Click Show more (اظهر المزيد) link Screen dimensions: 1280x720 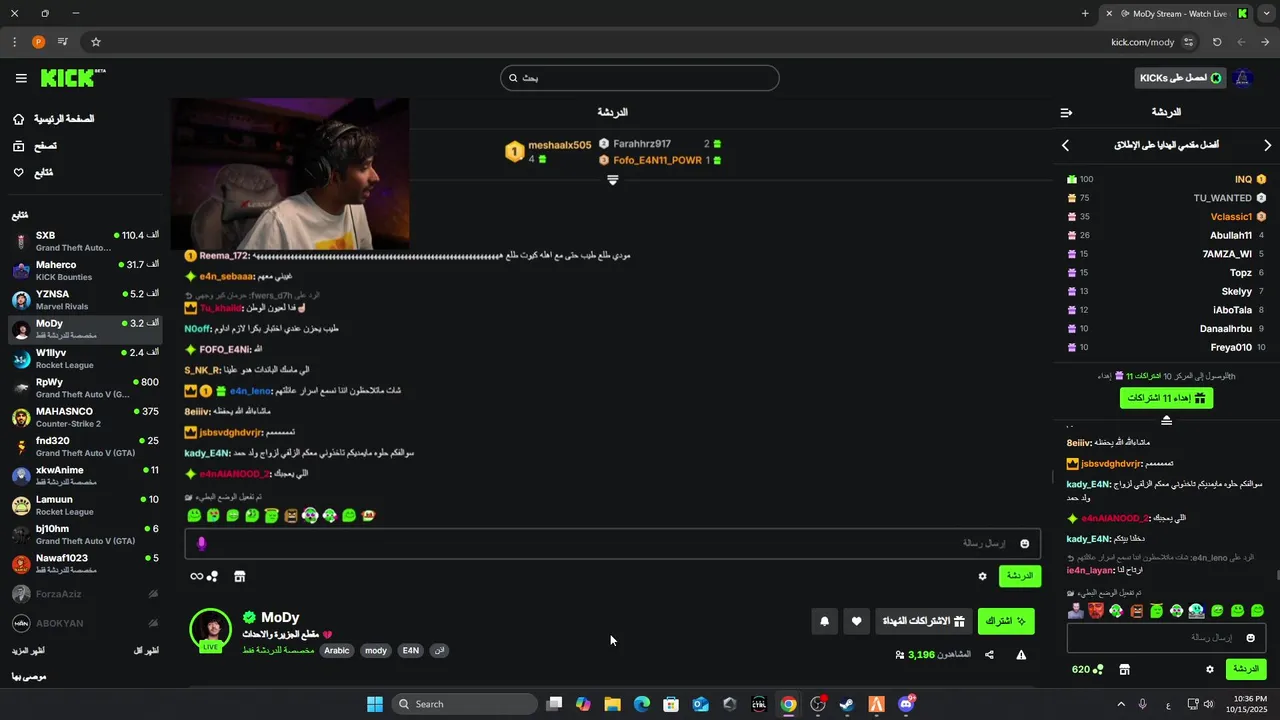click(x=28, y=651)
